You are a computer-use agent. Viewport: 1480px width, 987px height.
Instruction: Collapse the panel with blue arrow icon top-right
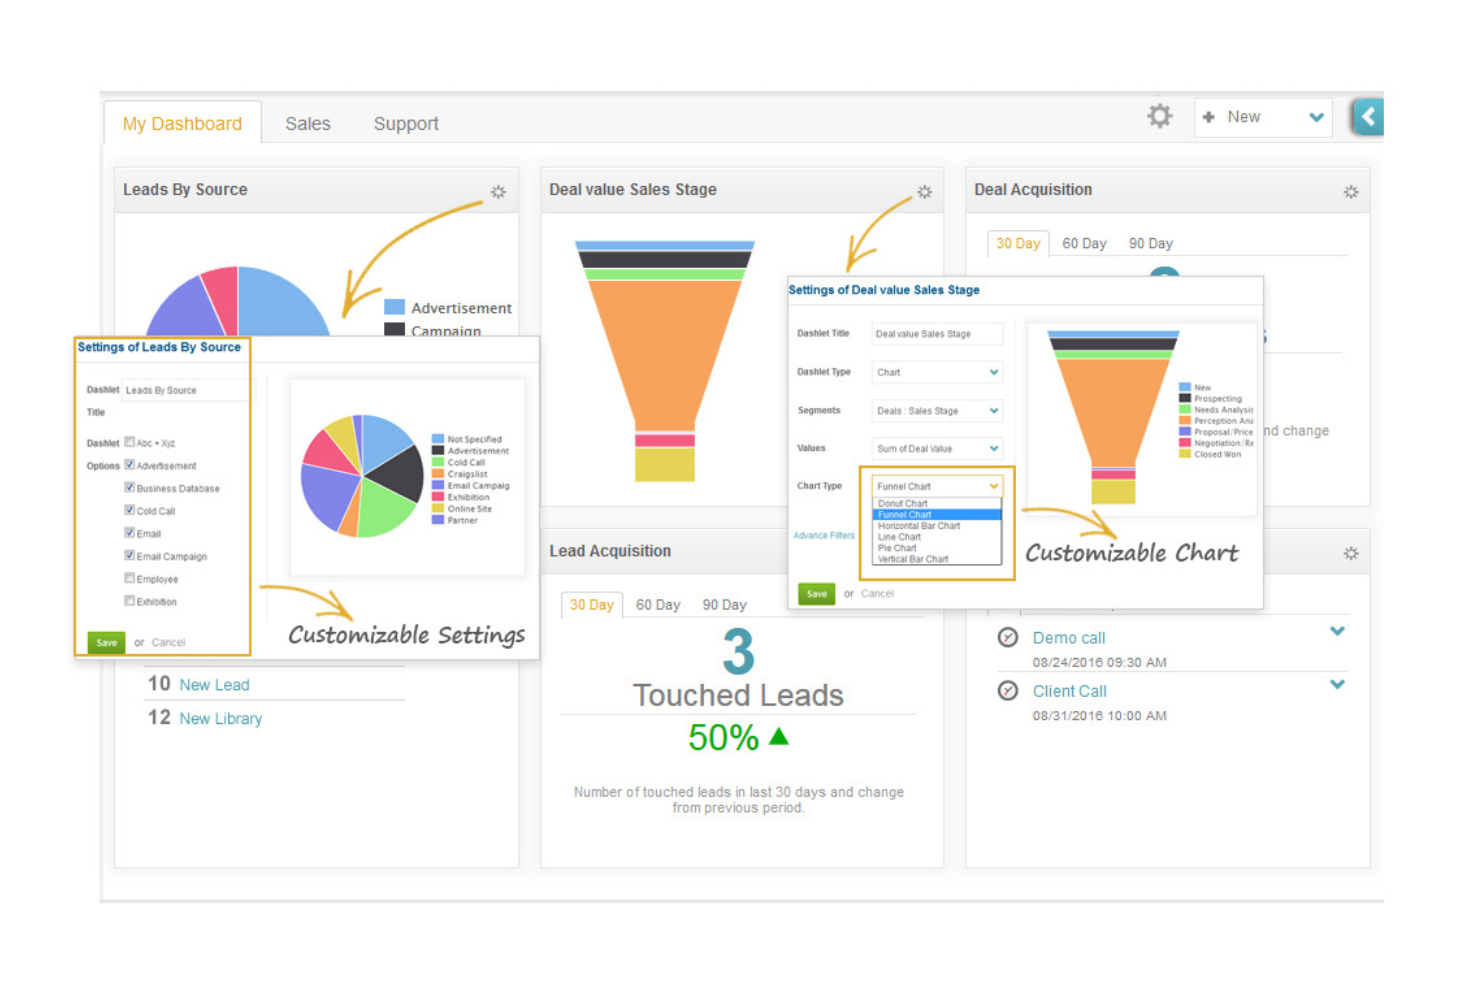(1368, 117)
